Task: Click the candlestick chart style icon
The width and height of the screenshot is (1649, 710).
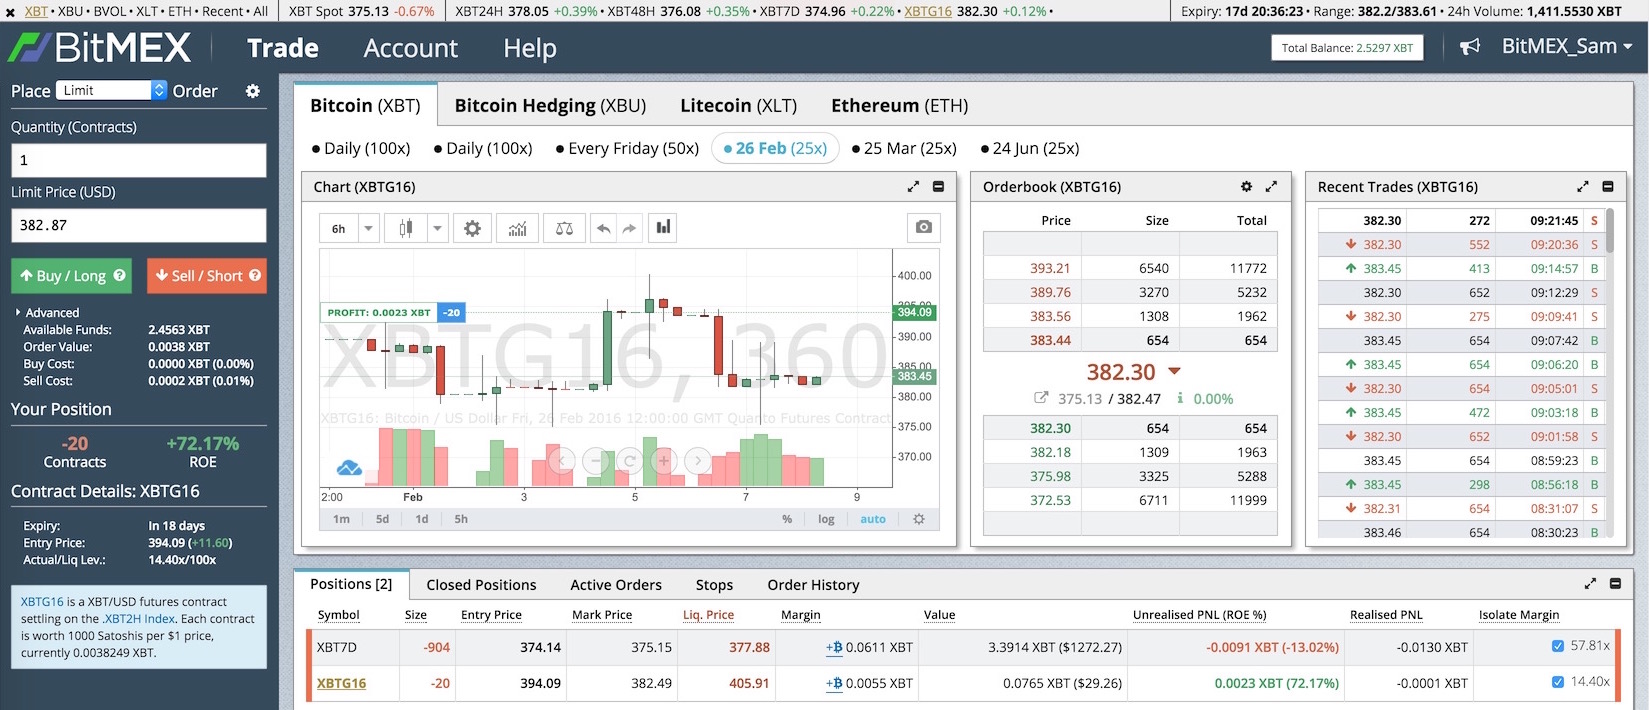Action: (406, 229)
